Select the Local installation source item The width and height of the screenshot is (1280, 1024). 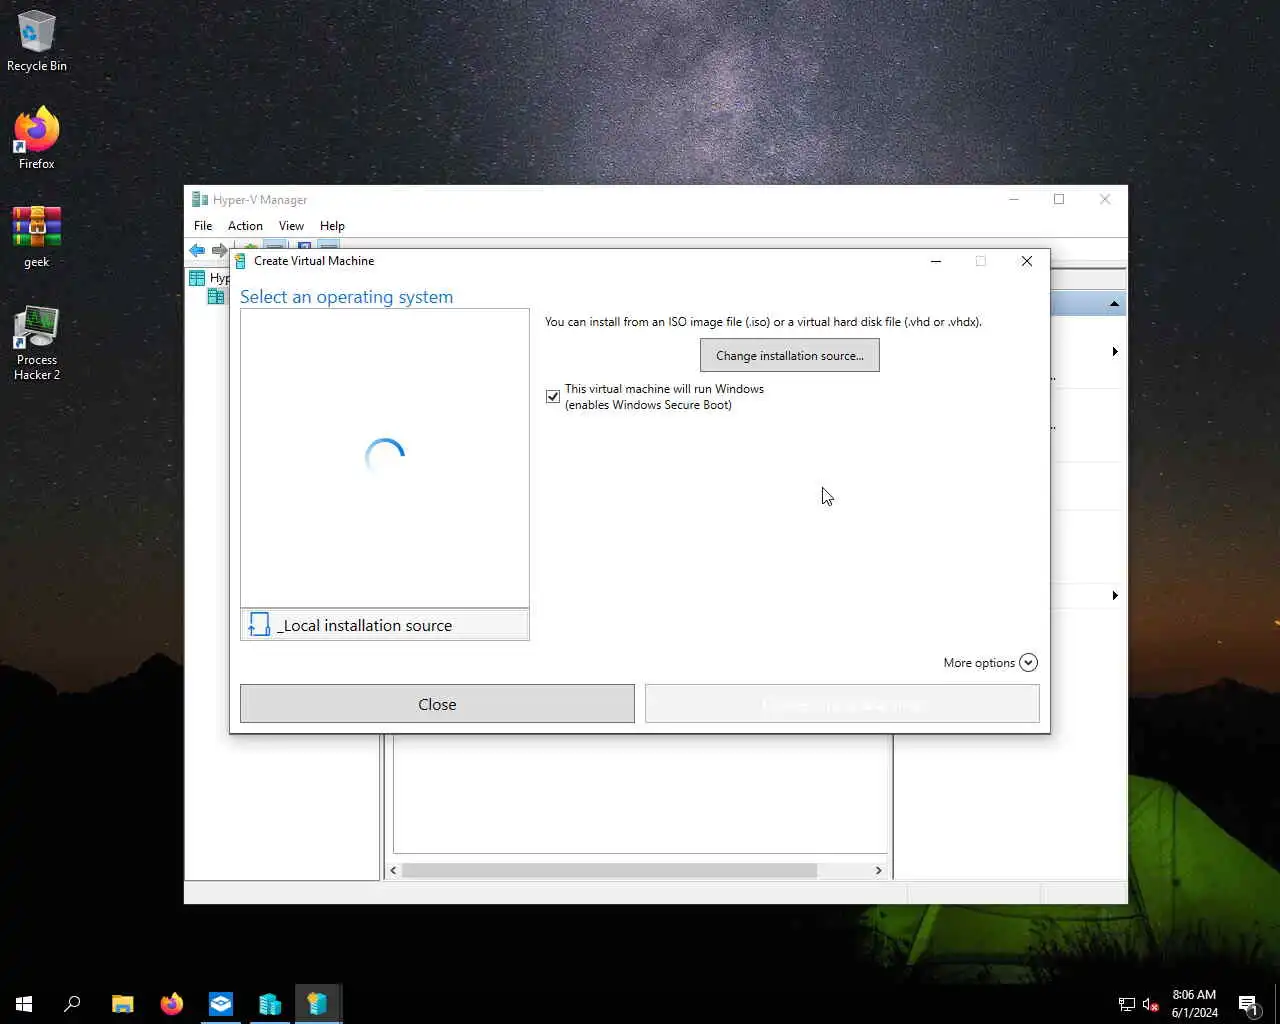385,625
